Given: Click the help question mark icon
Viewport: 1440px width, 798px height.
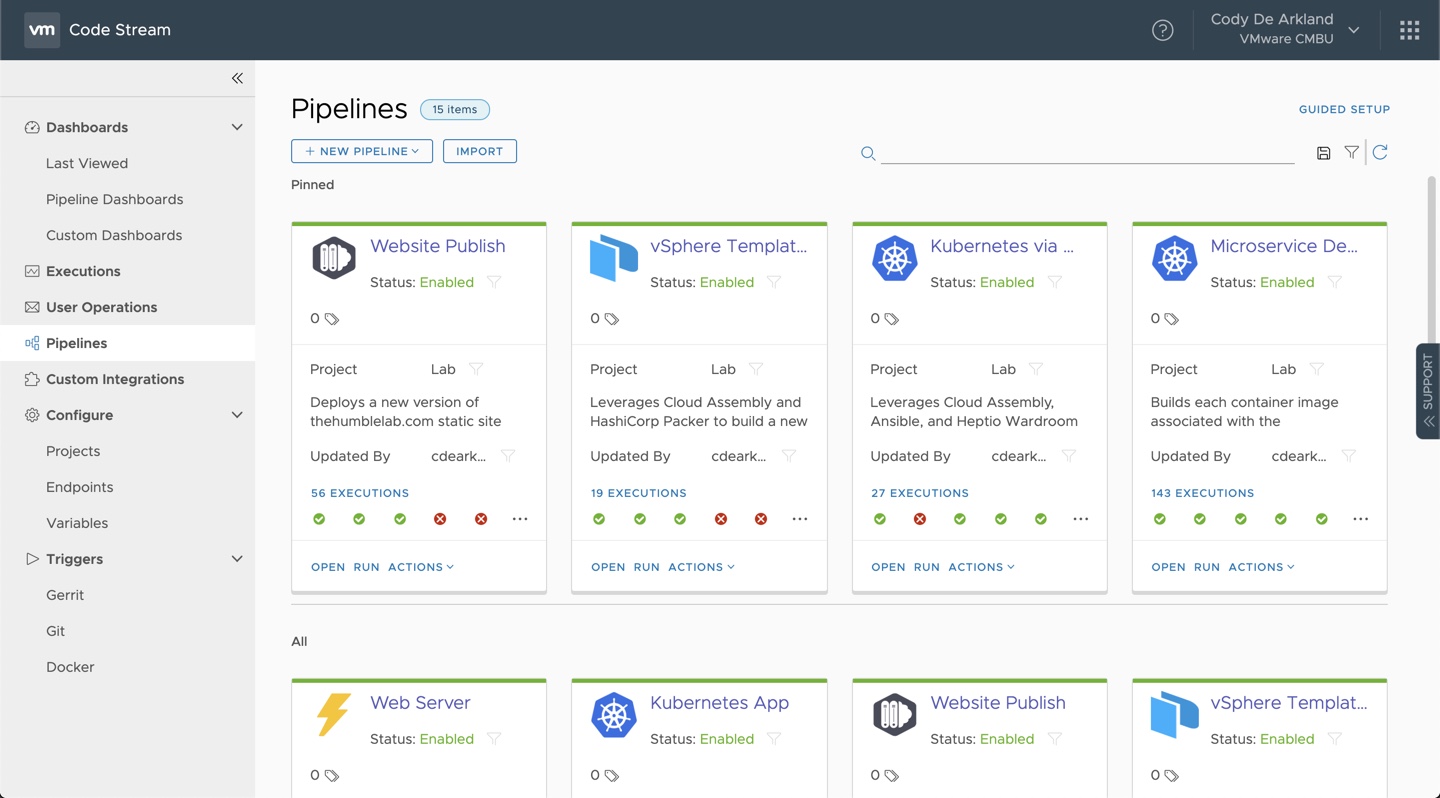Looking at the screenshot, I should click(x=1162, y=30).
